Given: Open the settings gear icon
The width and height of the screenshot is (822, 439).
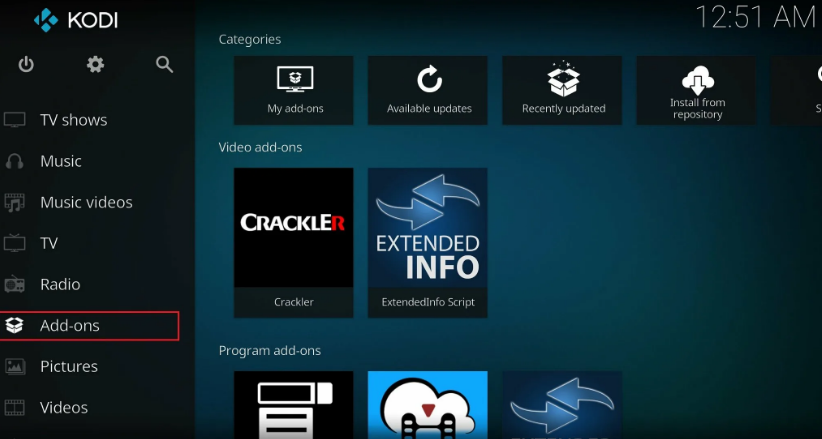Looking at the screenshot, I should pos(95,65).
